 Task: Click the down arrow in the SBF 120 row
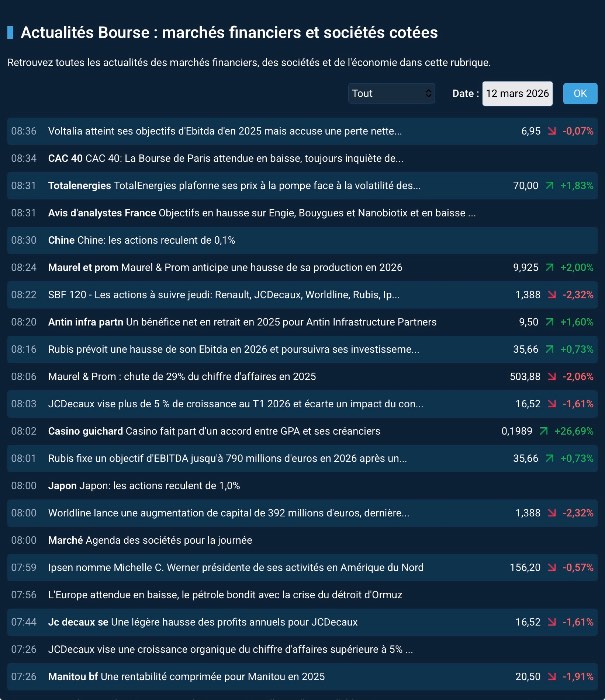pos(552,295)
